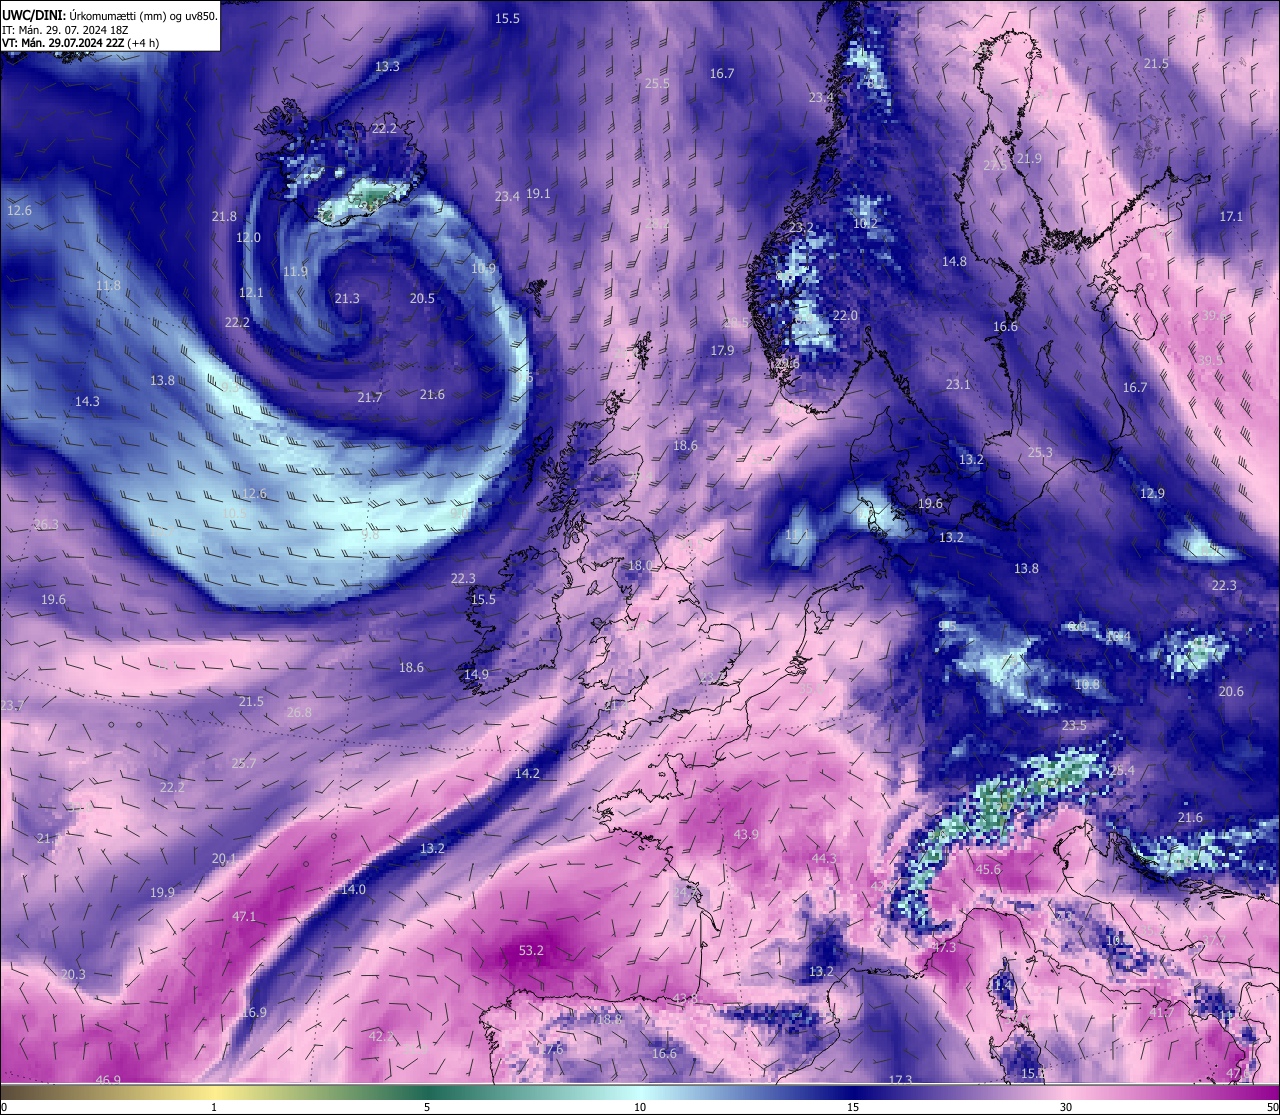
Task: Click the VT 29.07.2024 22Z (+4 h) line
Action: coord(82,43)
